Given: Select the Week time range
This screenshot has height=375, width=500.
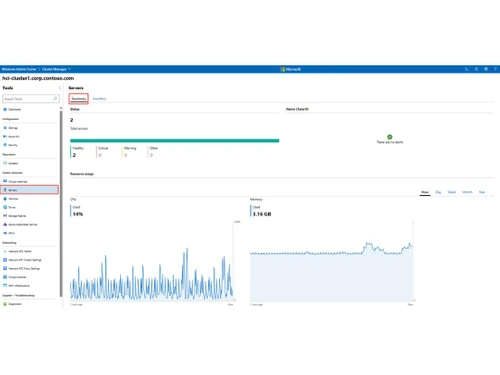Looking at the screenshot, I should [452, 192].
